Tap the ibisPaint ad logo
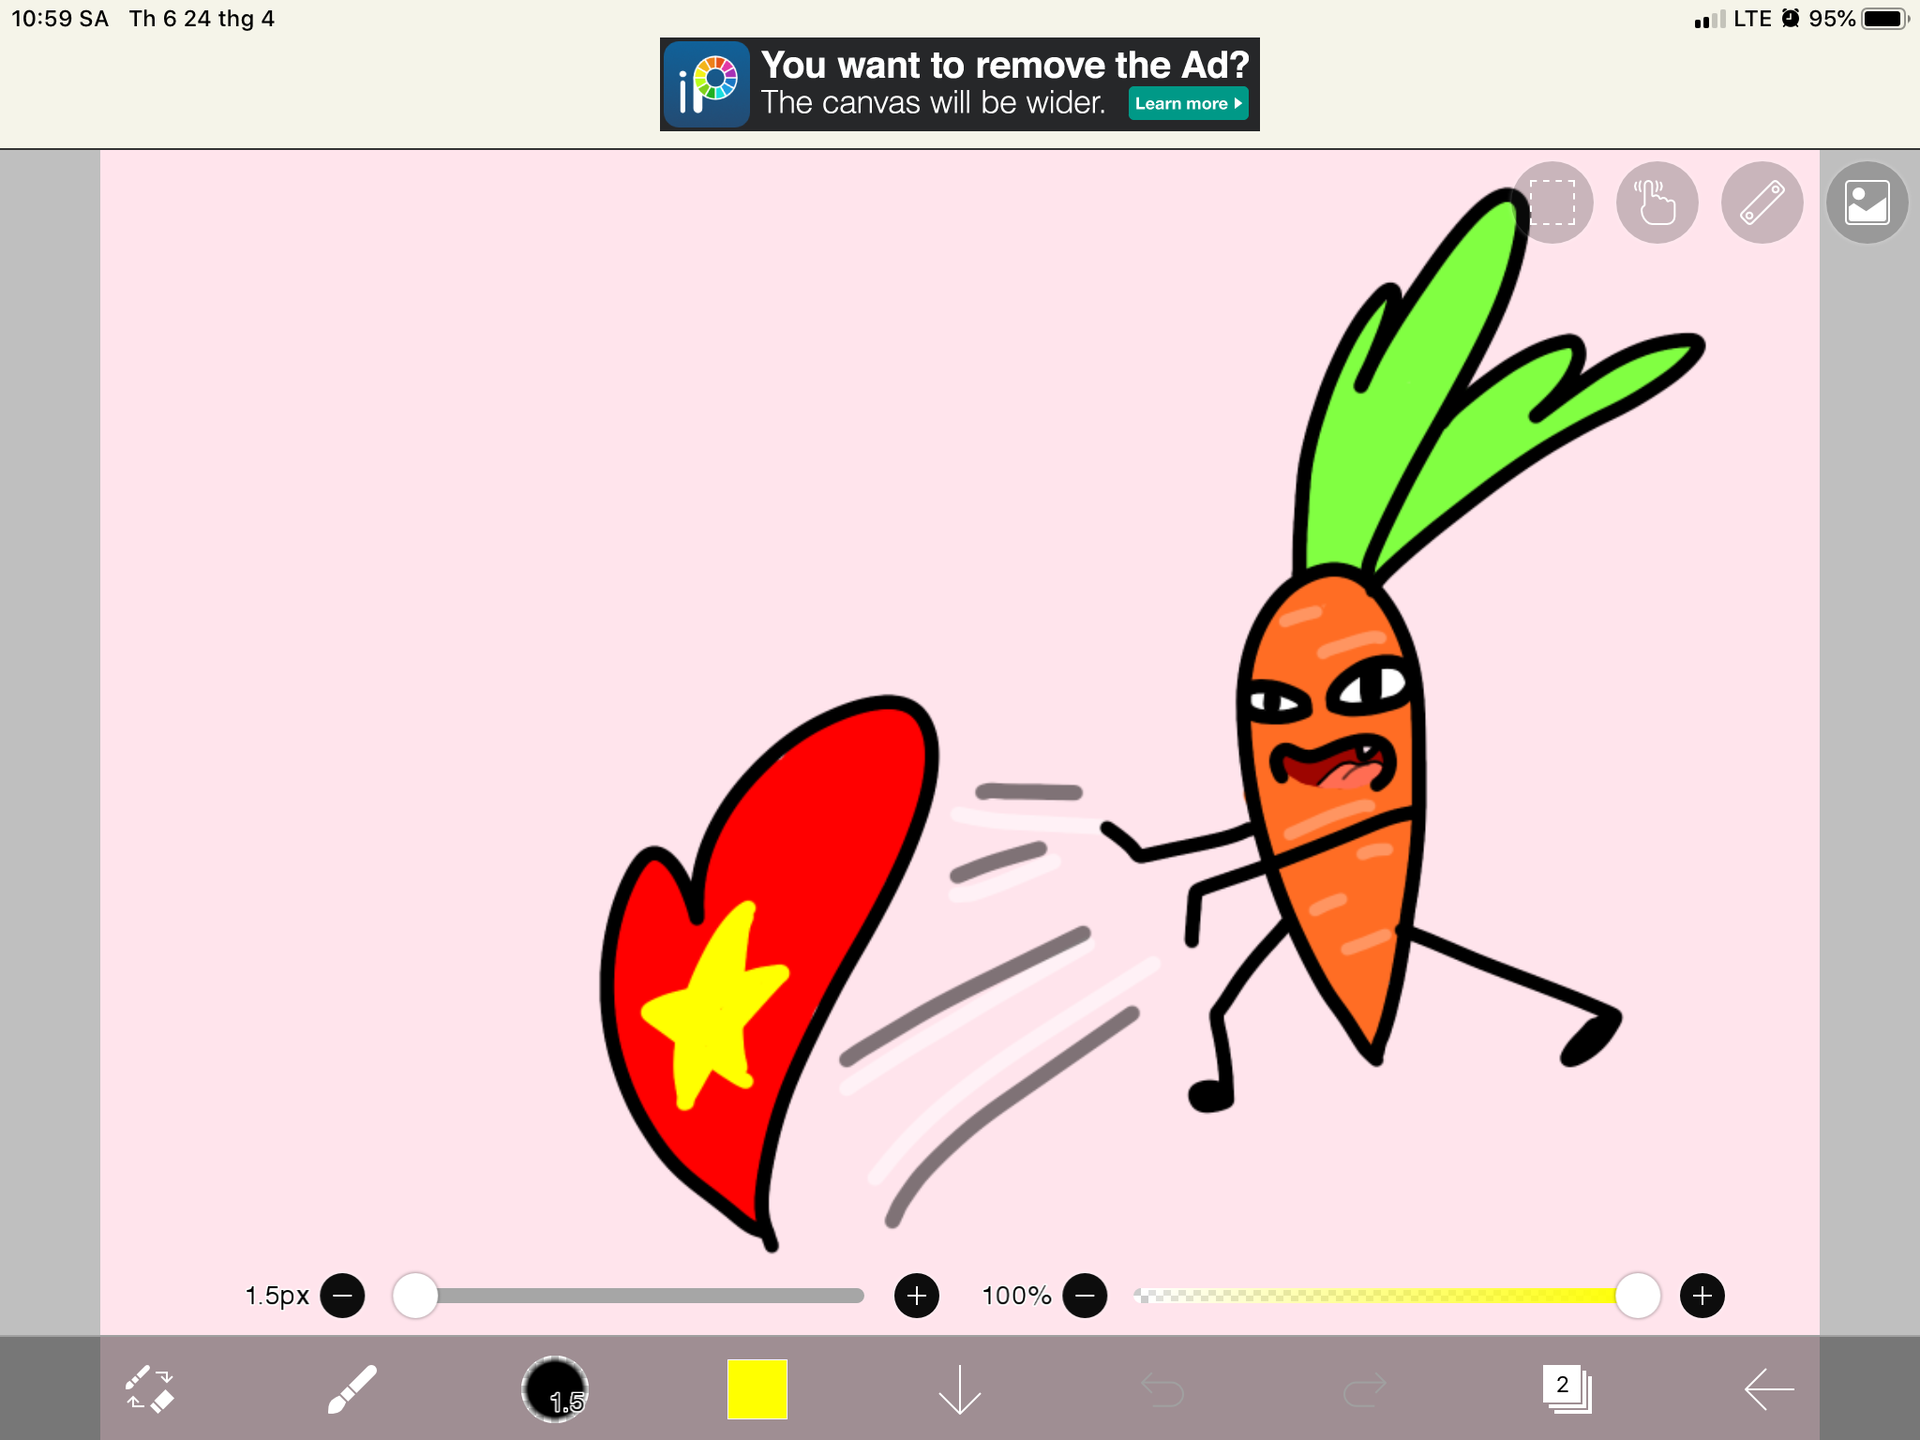Screen dimensions: 1920x1440 pyautogui.click(x=707, y=84)
